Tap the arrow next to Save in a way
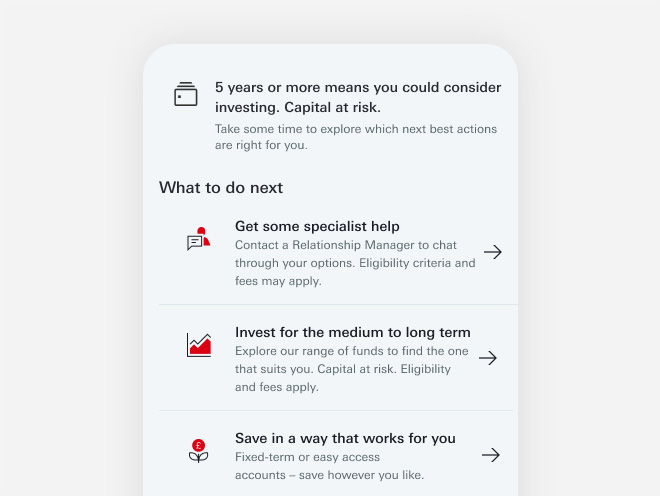 490,455
